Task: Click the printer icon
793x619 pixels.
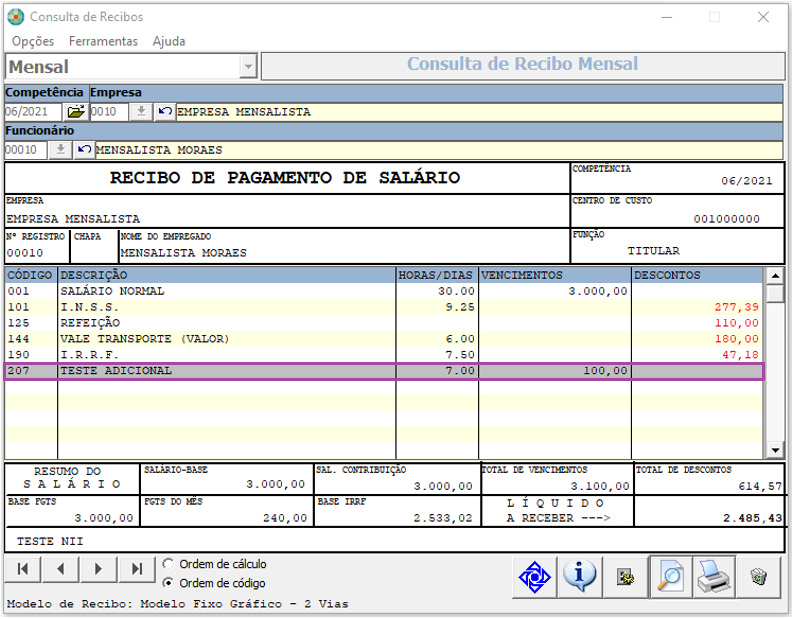Action: click(714, 577)
